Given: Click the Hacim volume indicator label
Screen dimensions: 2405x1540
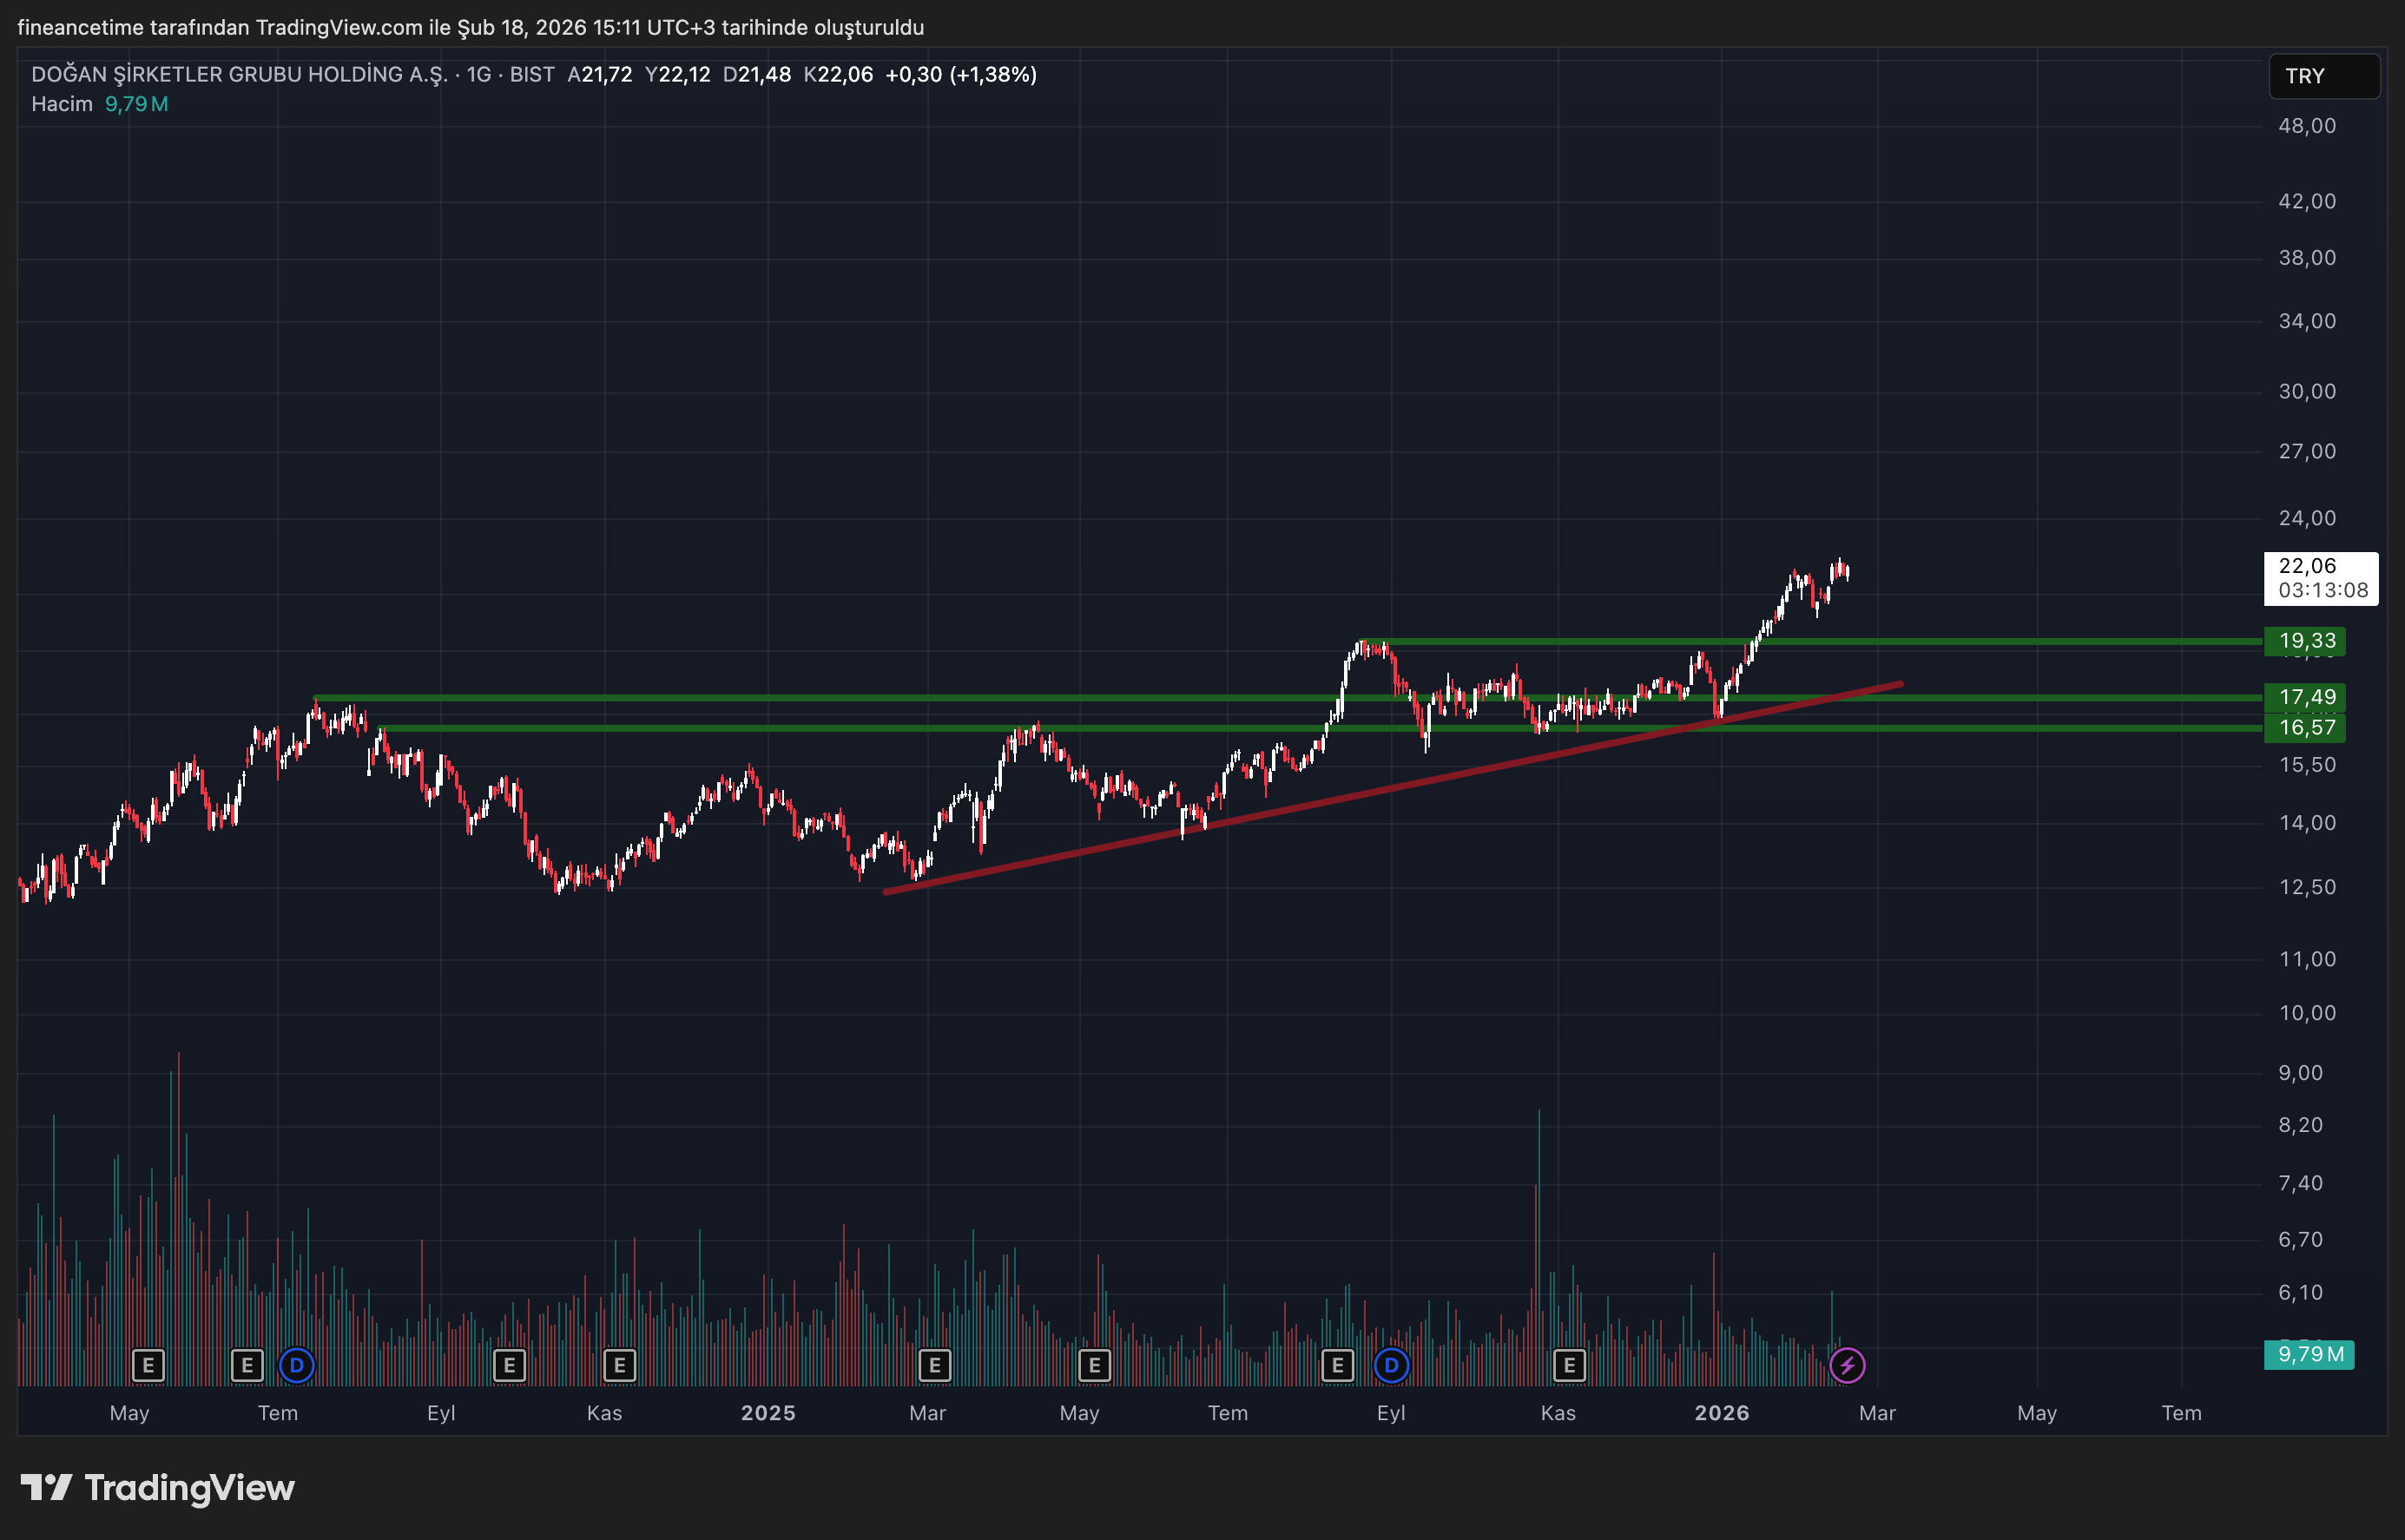Looking at the screenshot, I should (x=61, y=104).
